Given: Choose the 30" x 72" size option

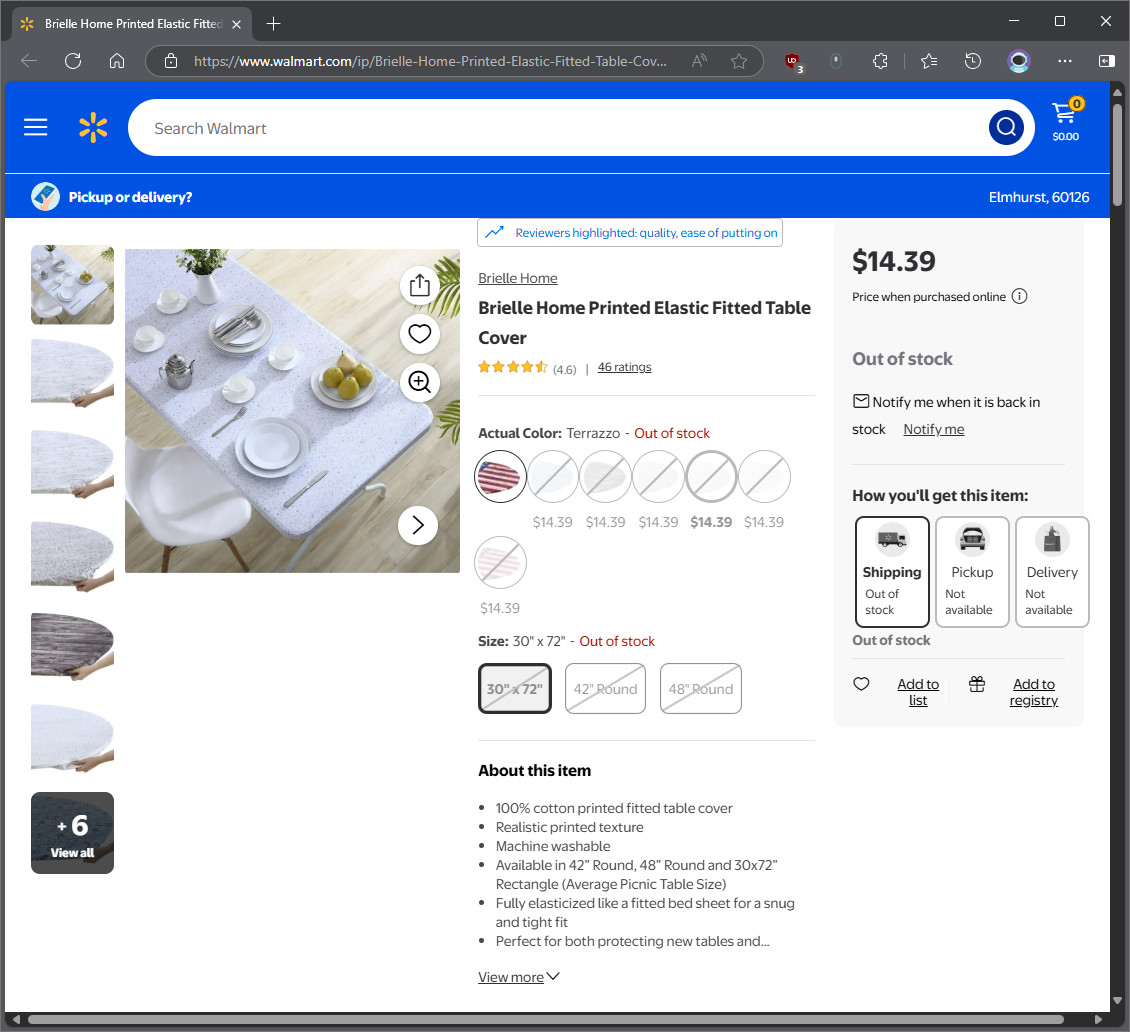Looking at the screenshot, I should pos(515,689).
